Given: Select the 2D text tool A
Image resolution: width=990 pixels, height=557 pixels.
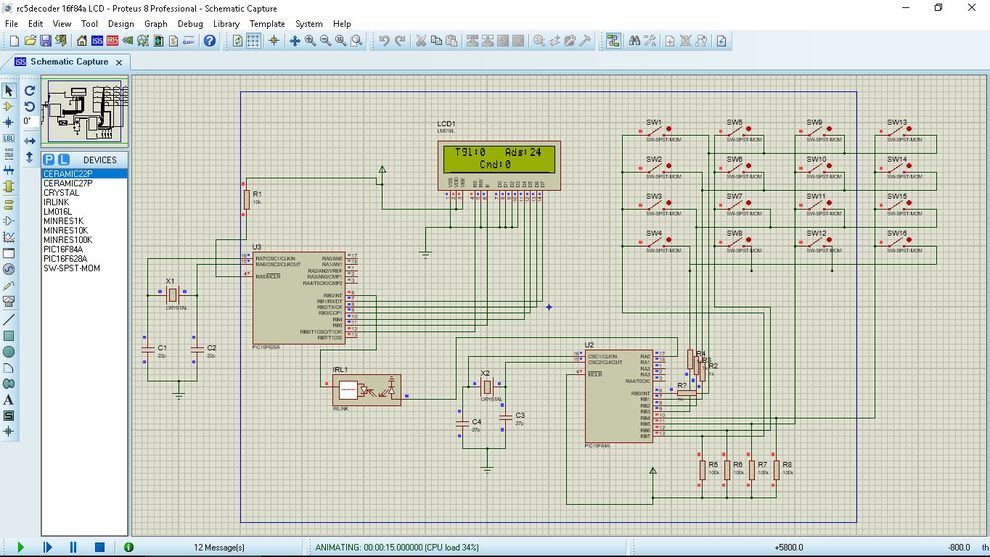Looking at the screenshot, I should click(x=9, y=400).
